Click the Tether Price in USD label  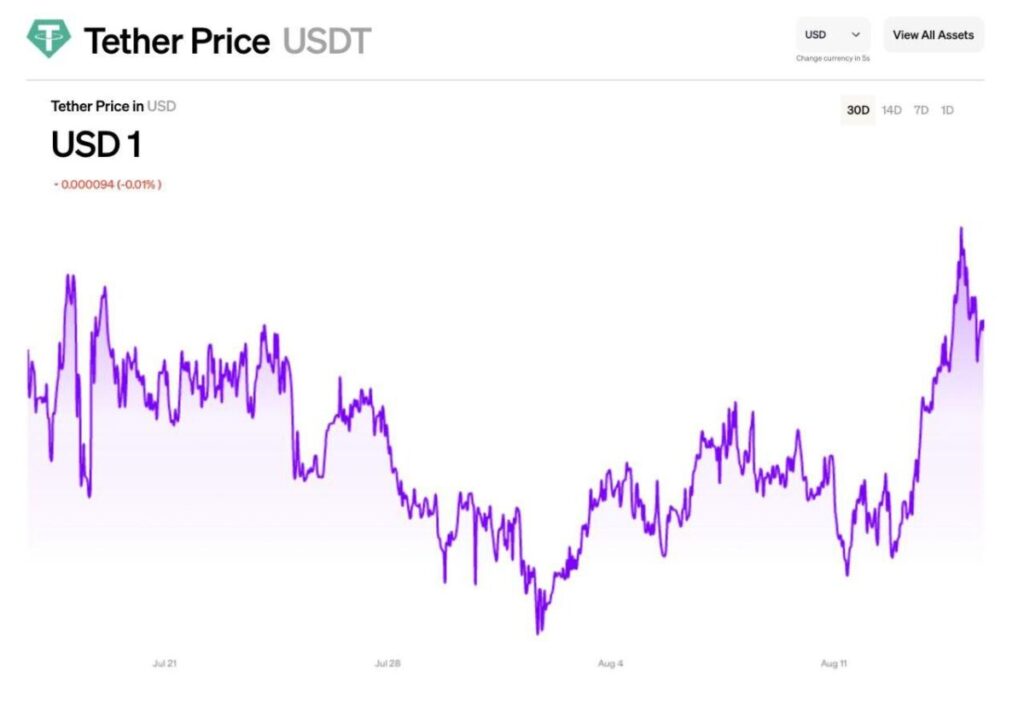coord(113,106)
